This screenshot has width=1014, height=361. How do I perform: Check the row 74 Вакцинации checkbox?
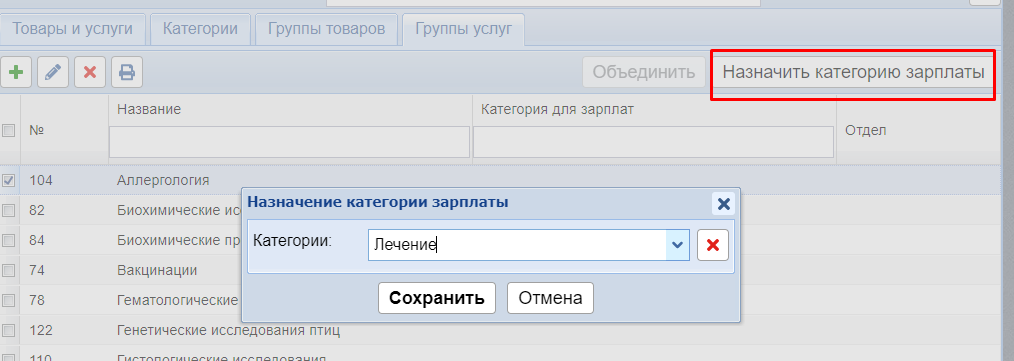tap(8, 270)
